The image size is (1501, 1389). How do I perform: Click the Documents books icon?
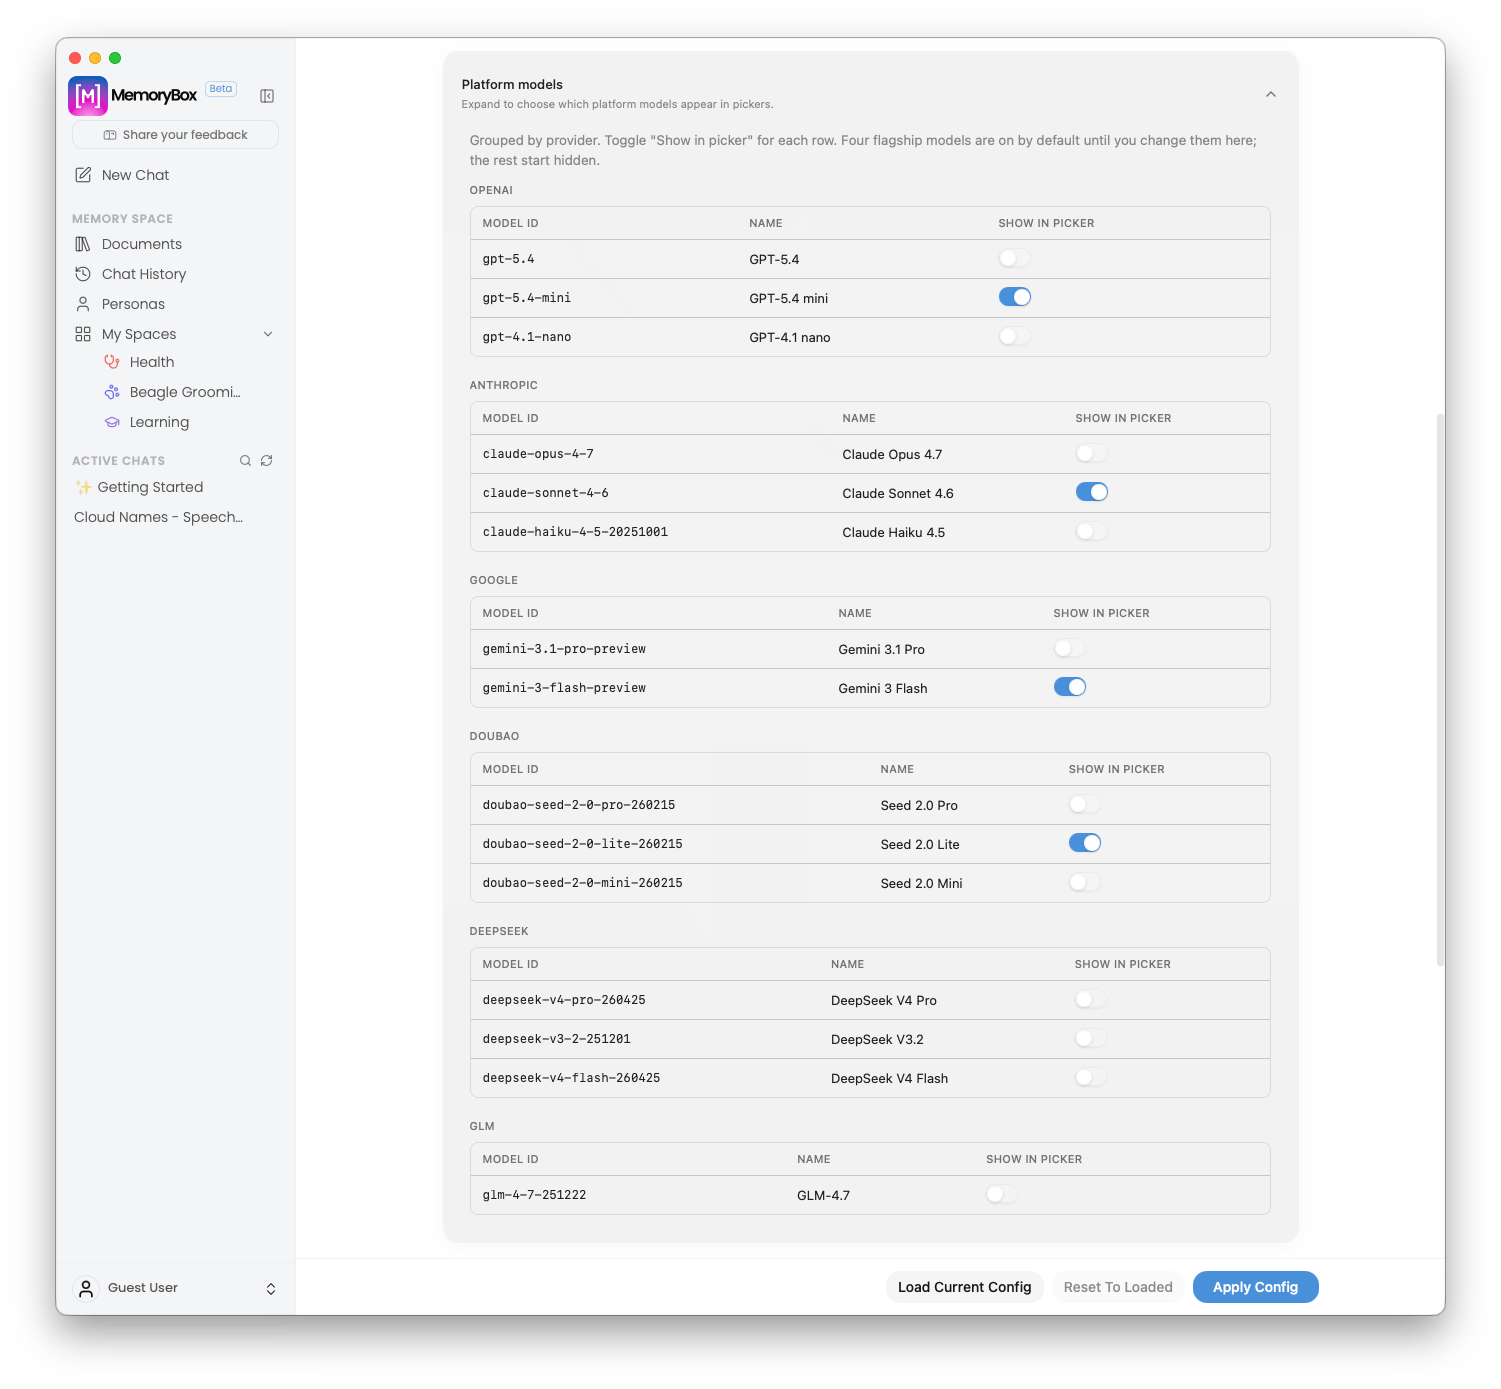[x=83, y=244]
